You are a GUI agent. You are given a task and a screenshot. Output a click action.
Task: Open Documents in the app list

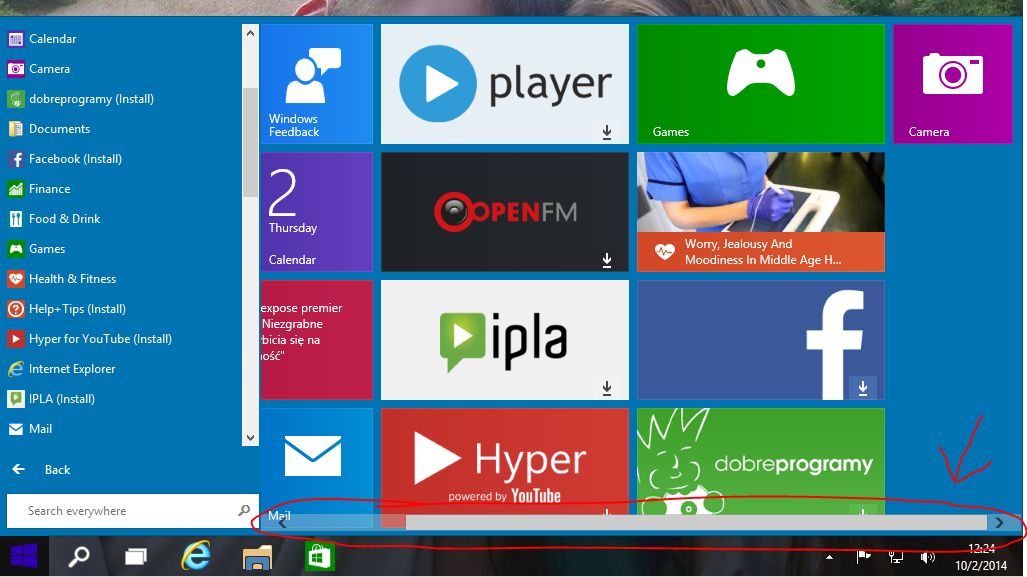pyautogui.click(x=49, y=129)
